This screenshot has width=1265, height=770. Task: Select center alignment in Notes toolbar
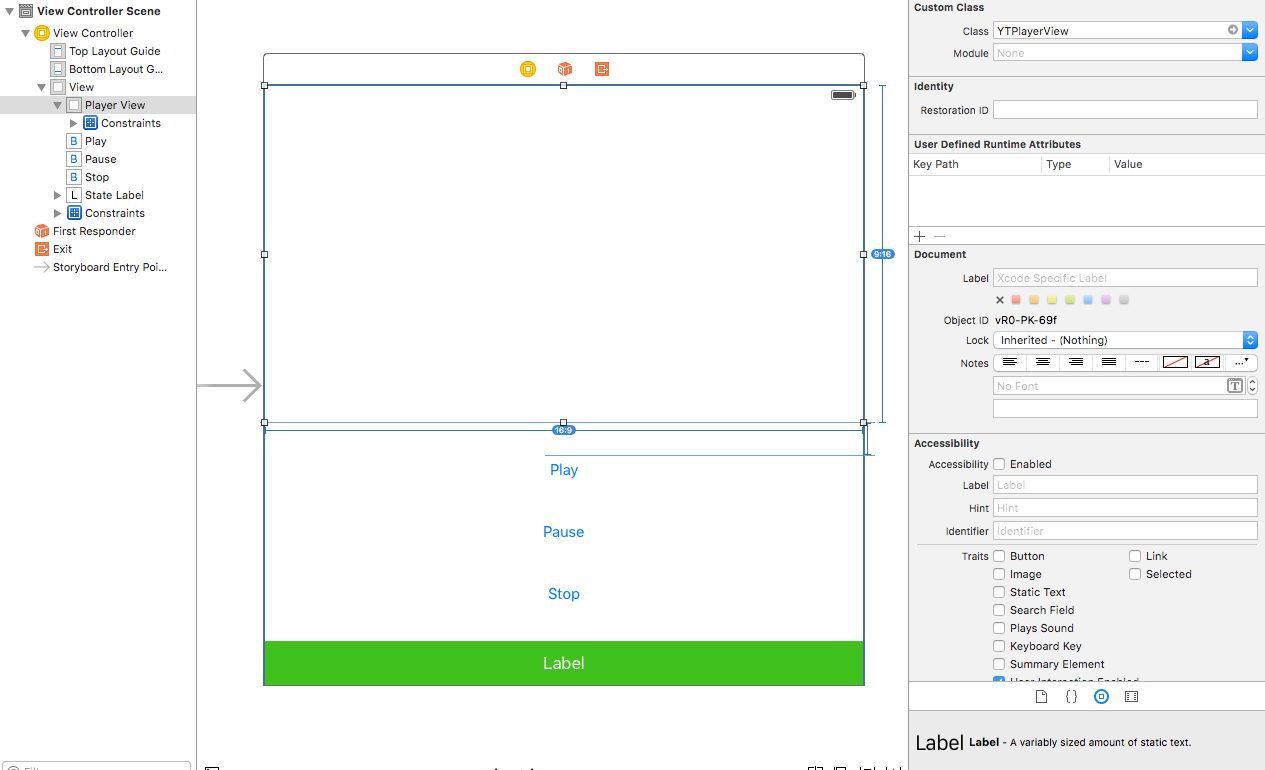[x=1043, y=362]
